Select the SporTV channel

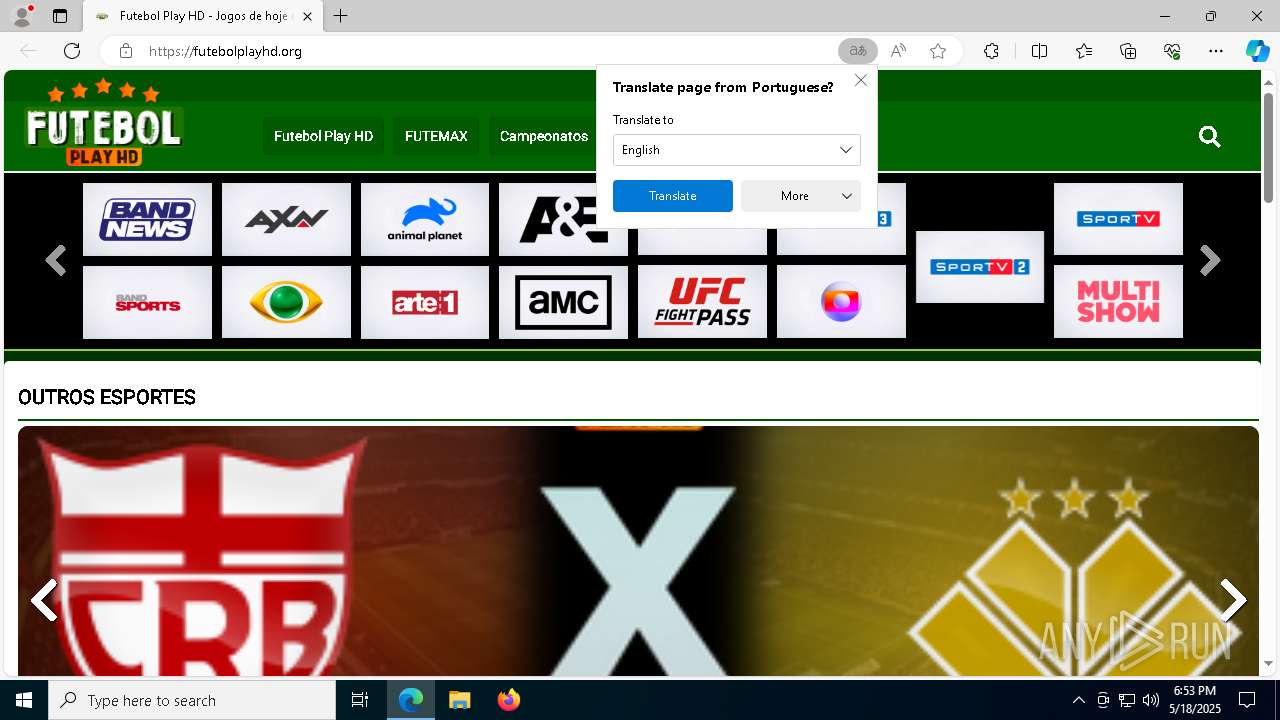point(1118,219)
